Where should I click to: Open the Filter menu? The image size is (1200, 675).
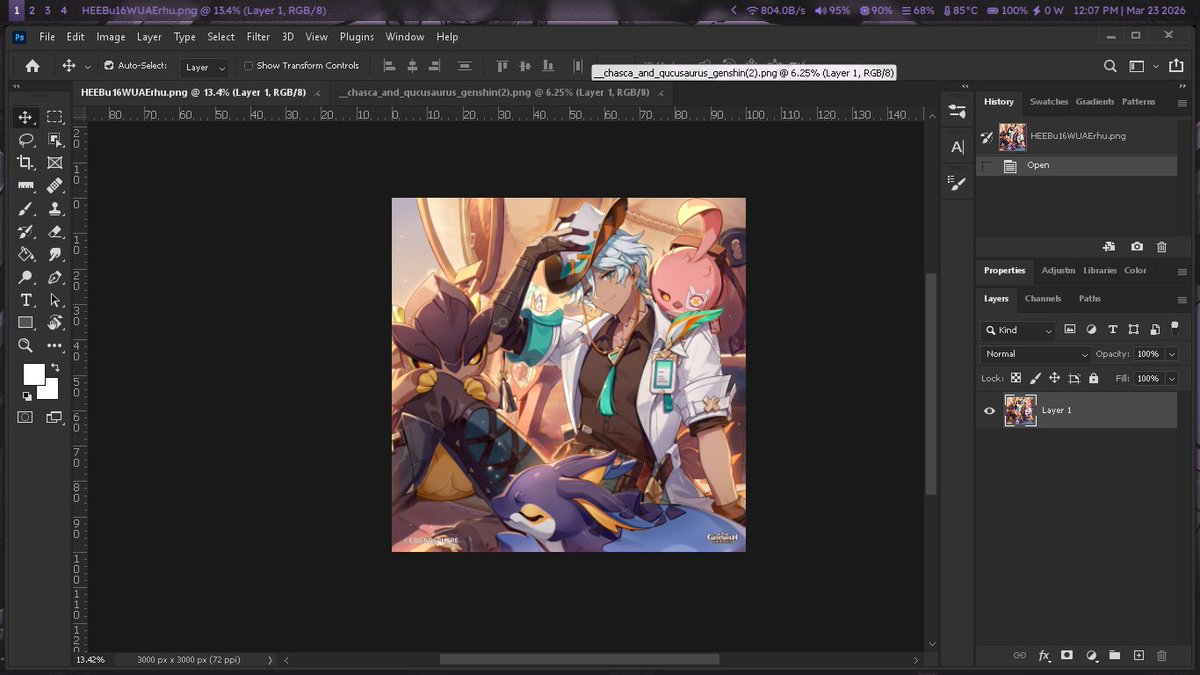coord(258,37)
